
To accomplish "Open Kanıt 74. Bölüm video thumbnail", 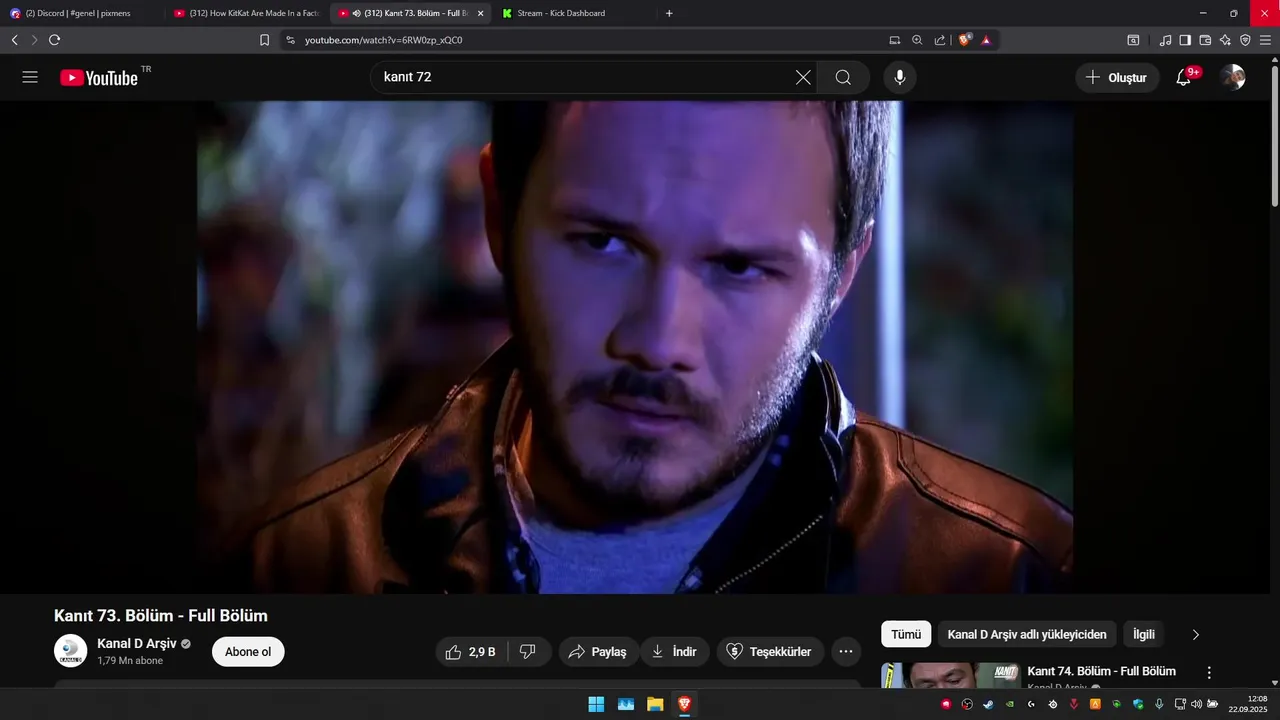I will (x=950, y=675).
